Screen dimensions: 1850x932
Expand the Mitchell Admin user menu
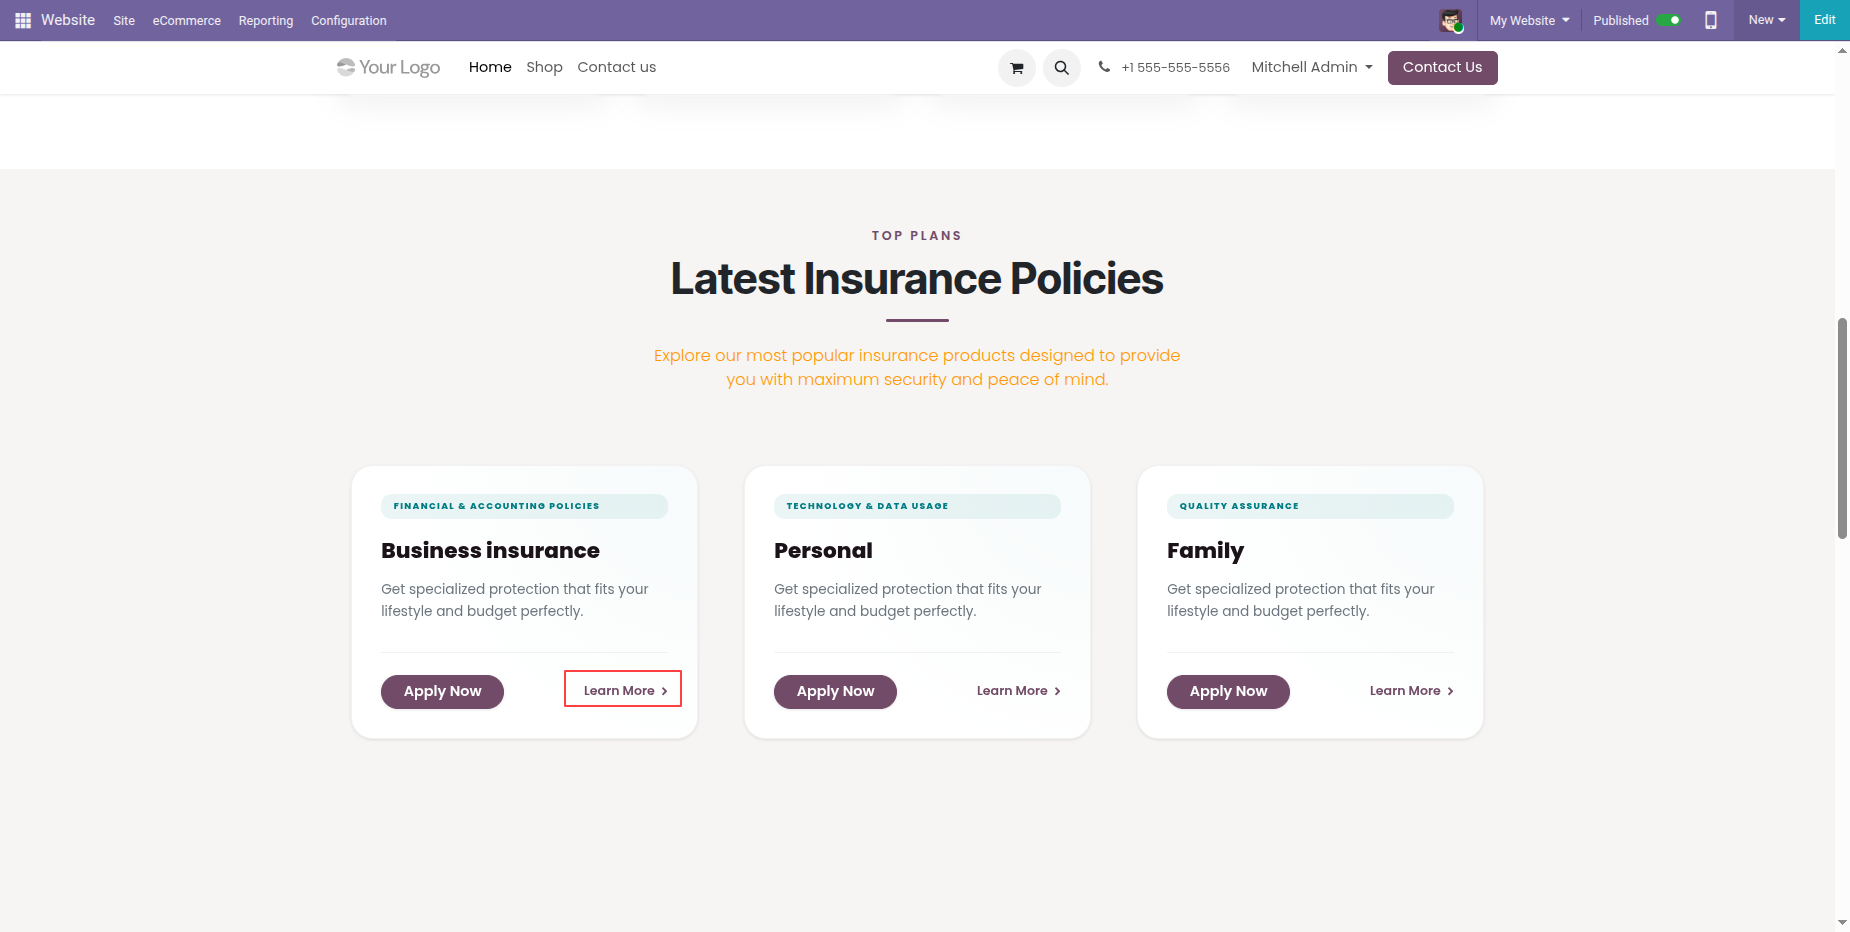1312,67
